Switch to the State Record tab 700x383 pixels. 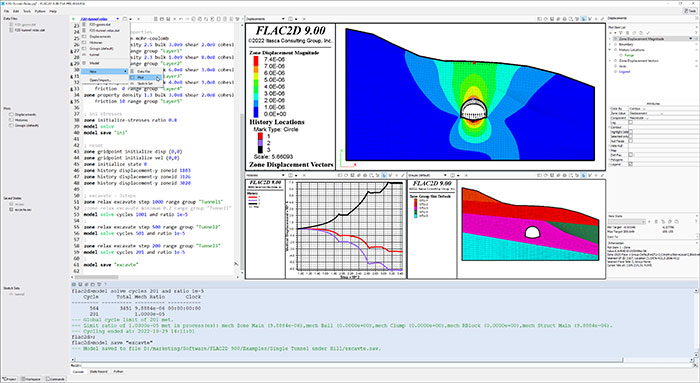point(98,371)
